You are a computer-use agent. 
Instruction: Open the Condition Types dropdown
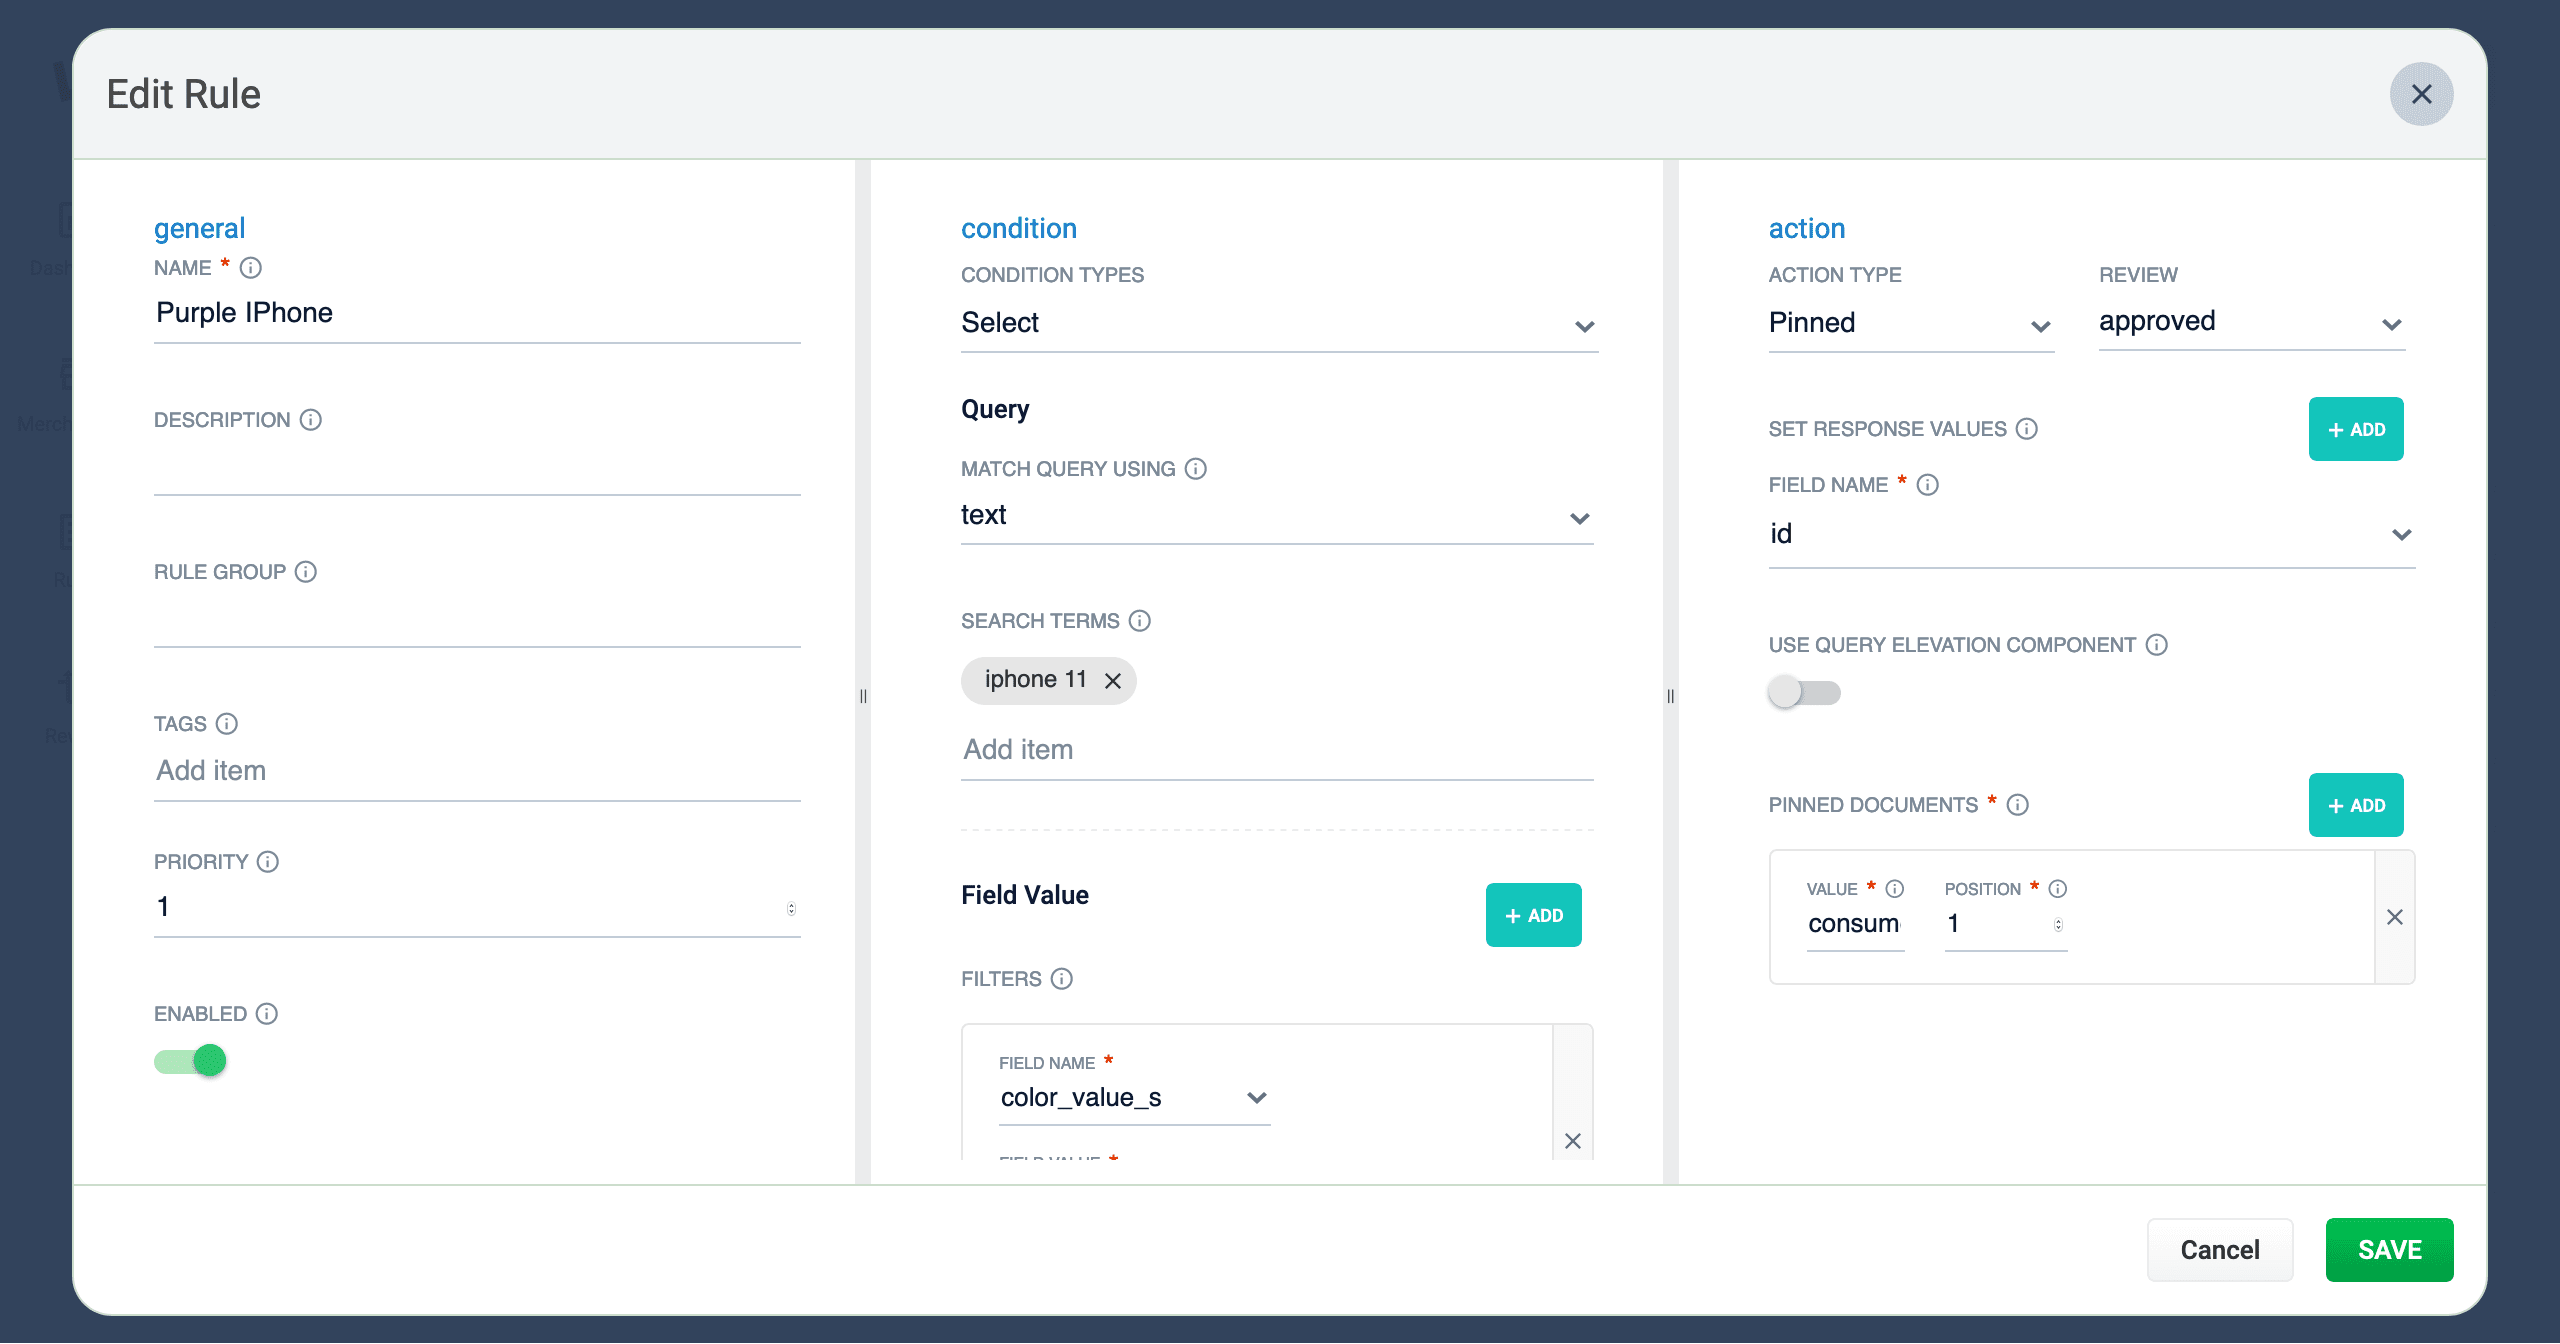[1278, 323]
